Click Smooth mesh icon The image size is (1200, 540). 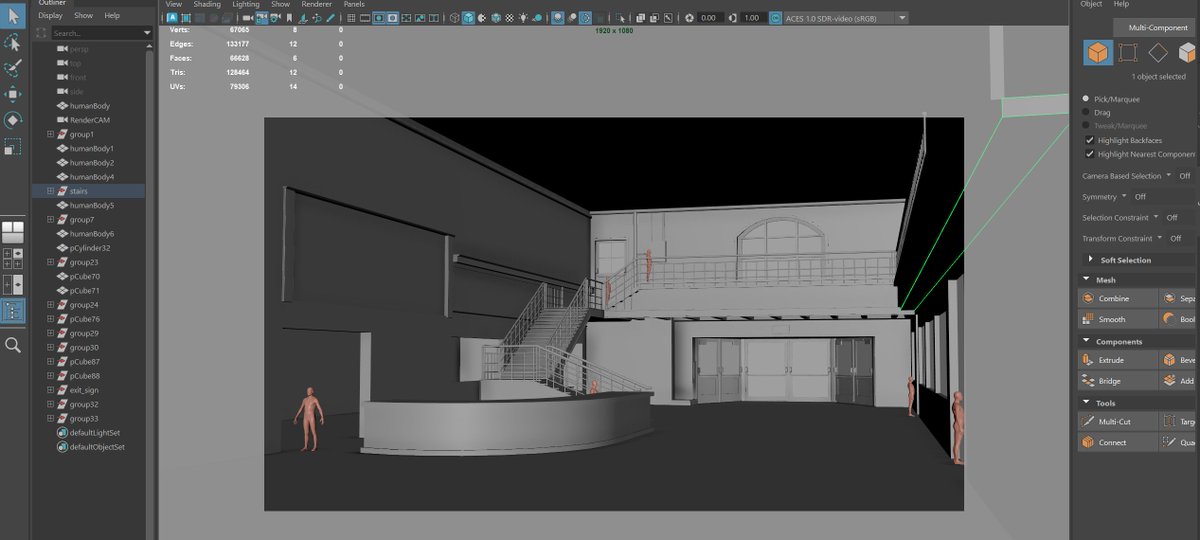pyautogui.click(x=1088, y=319)
